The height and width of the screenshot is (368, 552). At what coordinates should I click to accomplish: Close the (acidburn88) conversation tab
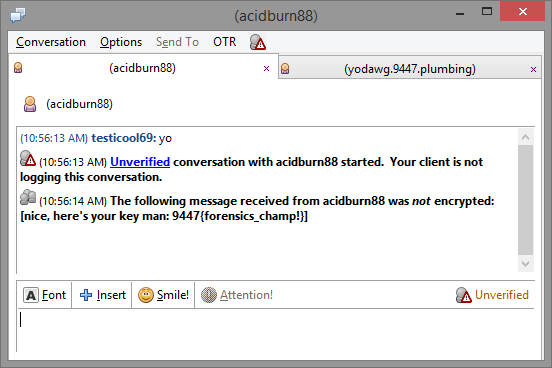click(266, 68)
